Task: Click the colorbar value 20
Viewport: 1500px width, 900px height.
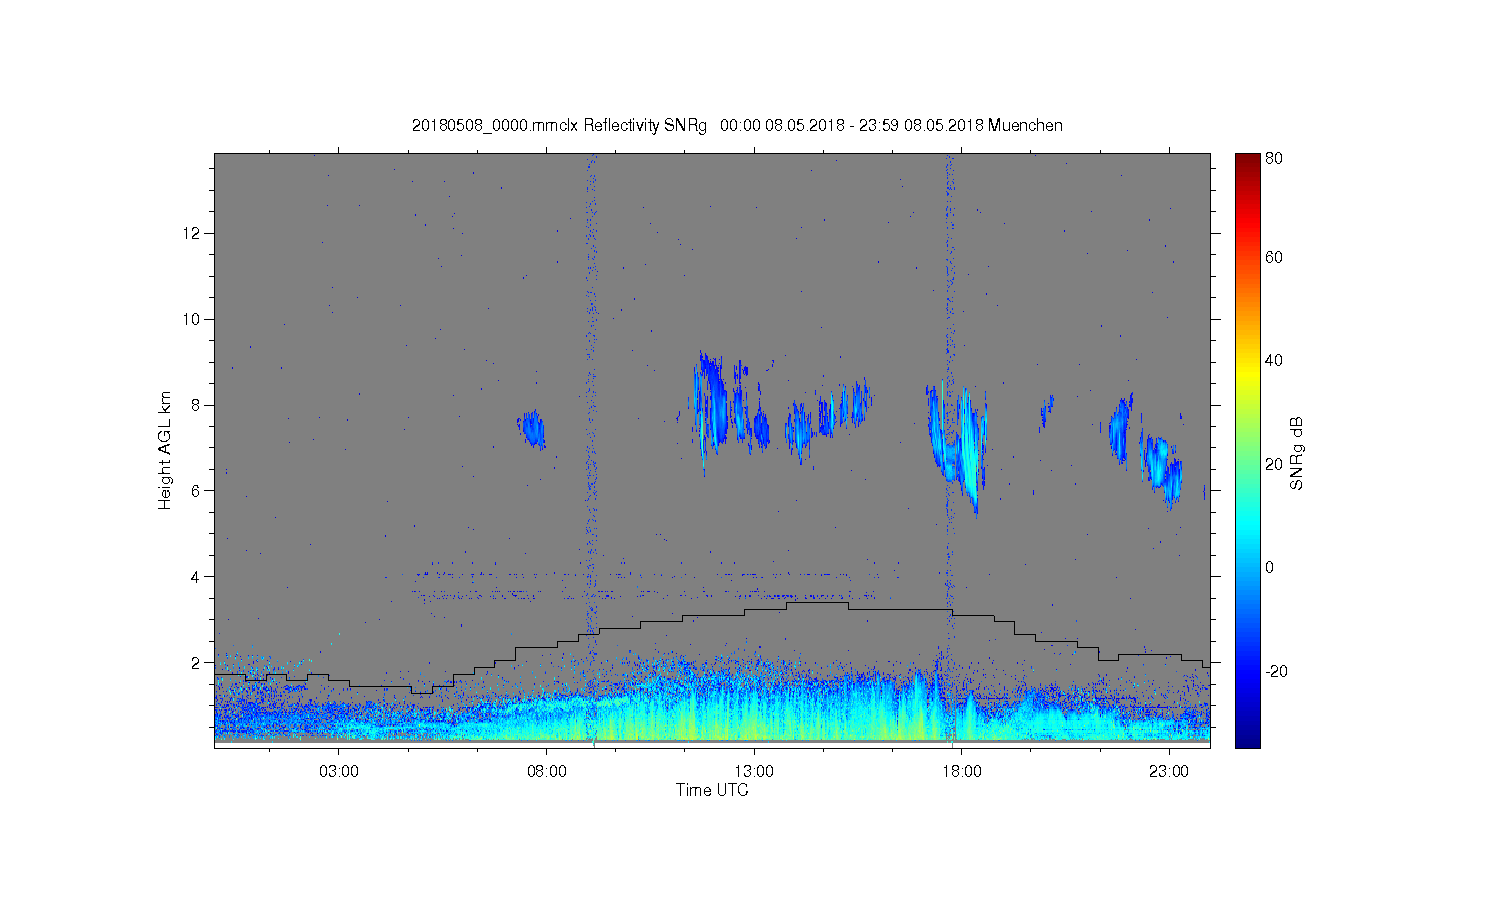Action: coord(1274,464)
